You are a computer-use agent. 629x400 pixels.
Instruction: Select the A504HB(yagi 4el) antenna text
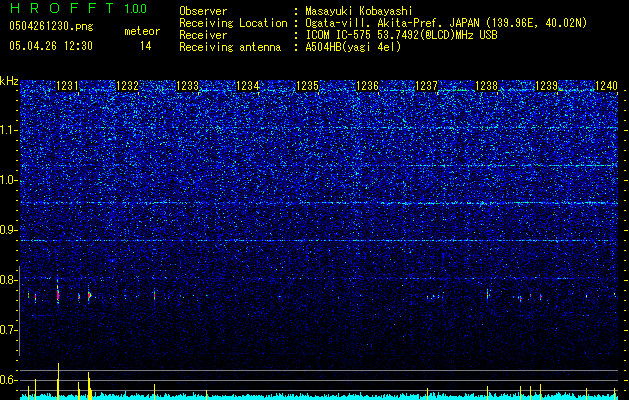353,47
